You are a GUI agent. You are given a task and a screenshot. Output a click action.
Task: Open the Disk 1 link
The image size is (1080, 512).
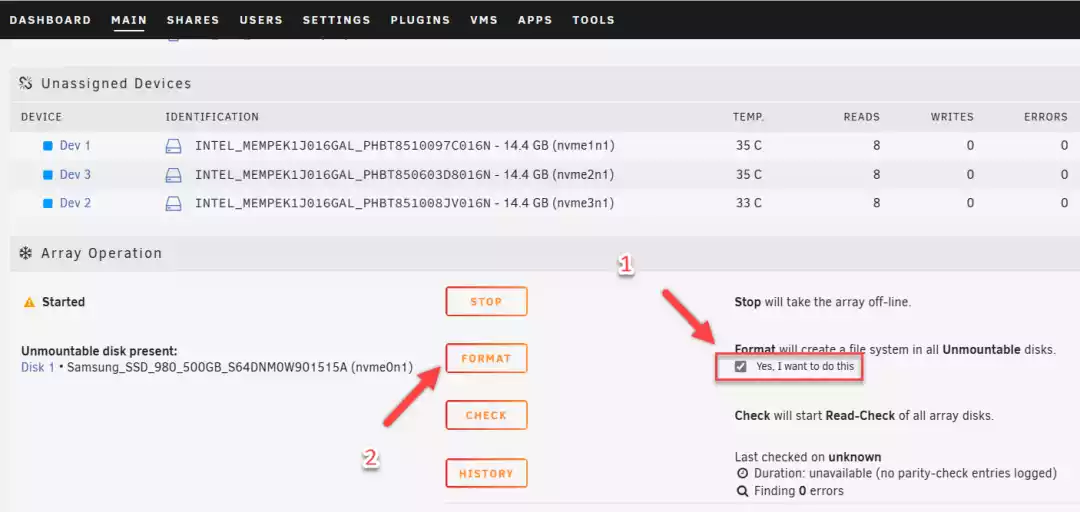38,367
